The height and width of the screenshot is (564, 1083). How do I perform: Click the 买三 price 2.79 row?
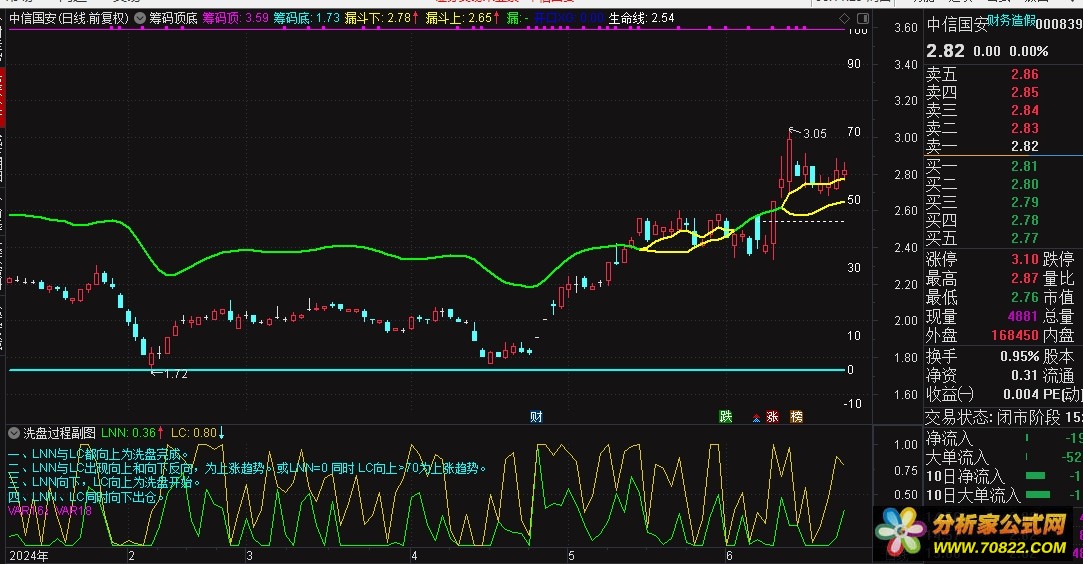(x=982, y=202)
